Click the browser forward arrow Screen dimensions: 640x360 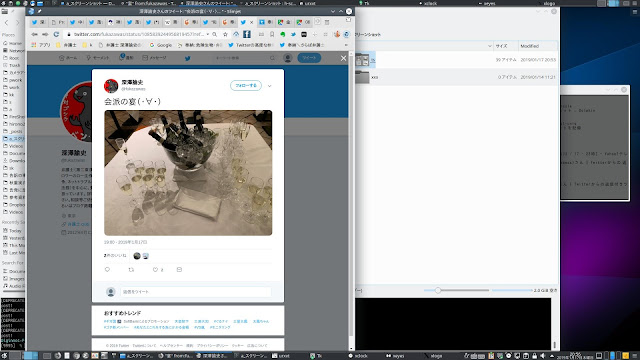pyautogui.click(x=45, y=34)
